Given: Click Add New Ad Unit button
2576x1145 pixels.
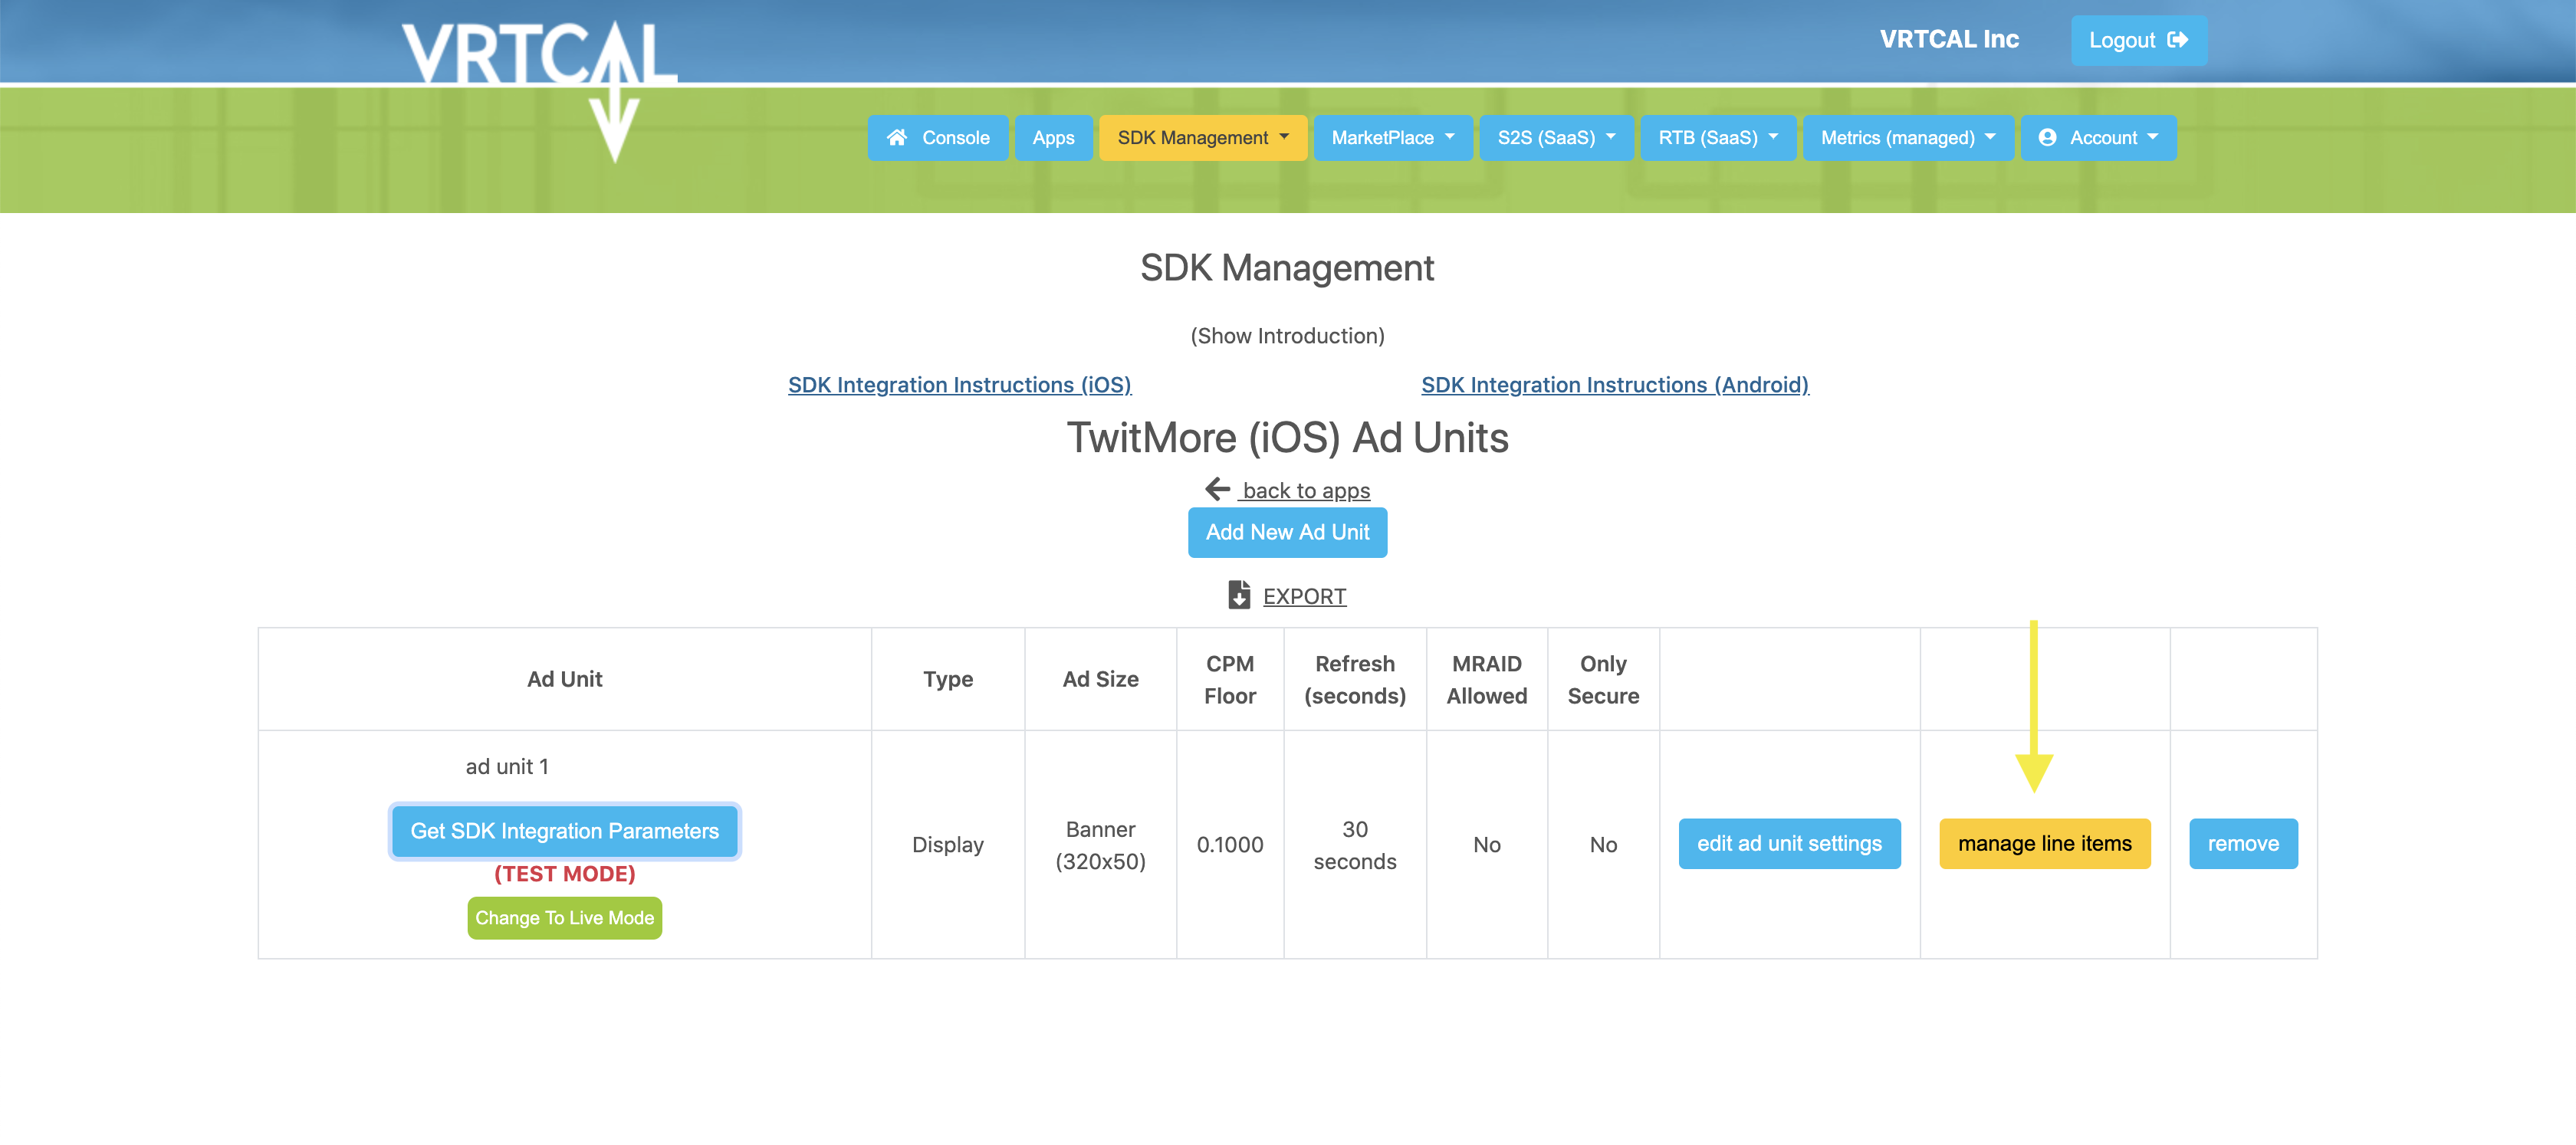Looking at the screenshot, I should click(x=1287, y=532).
